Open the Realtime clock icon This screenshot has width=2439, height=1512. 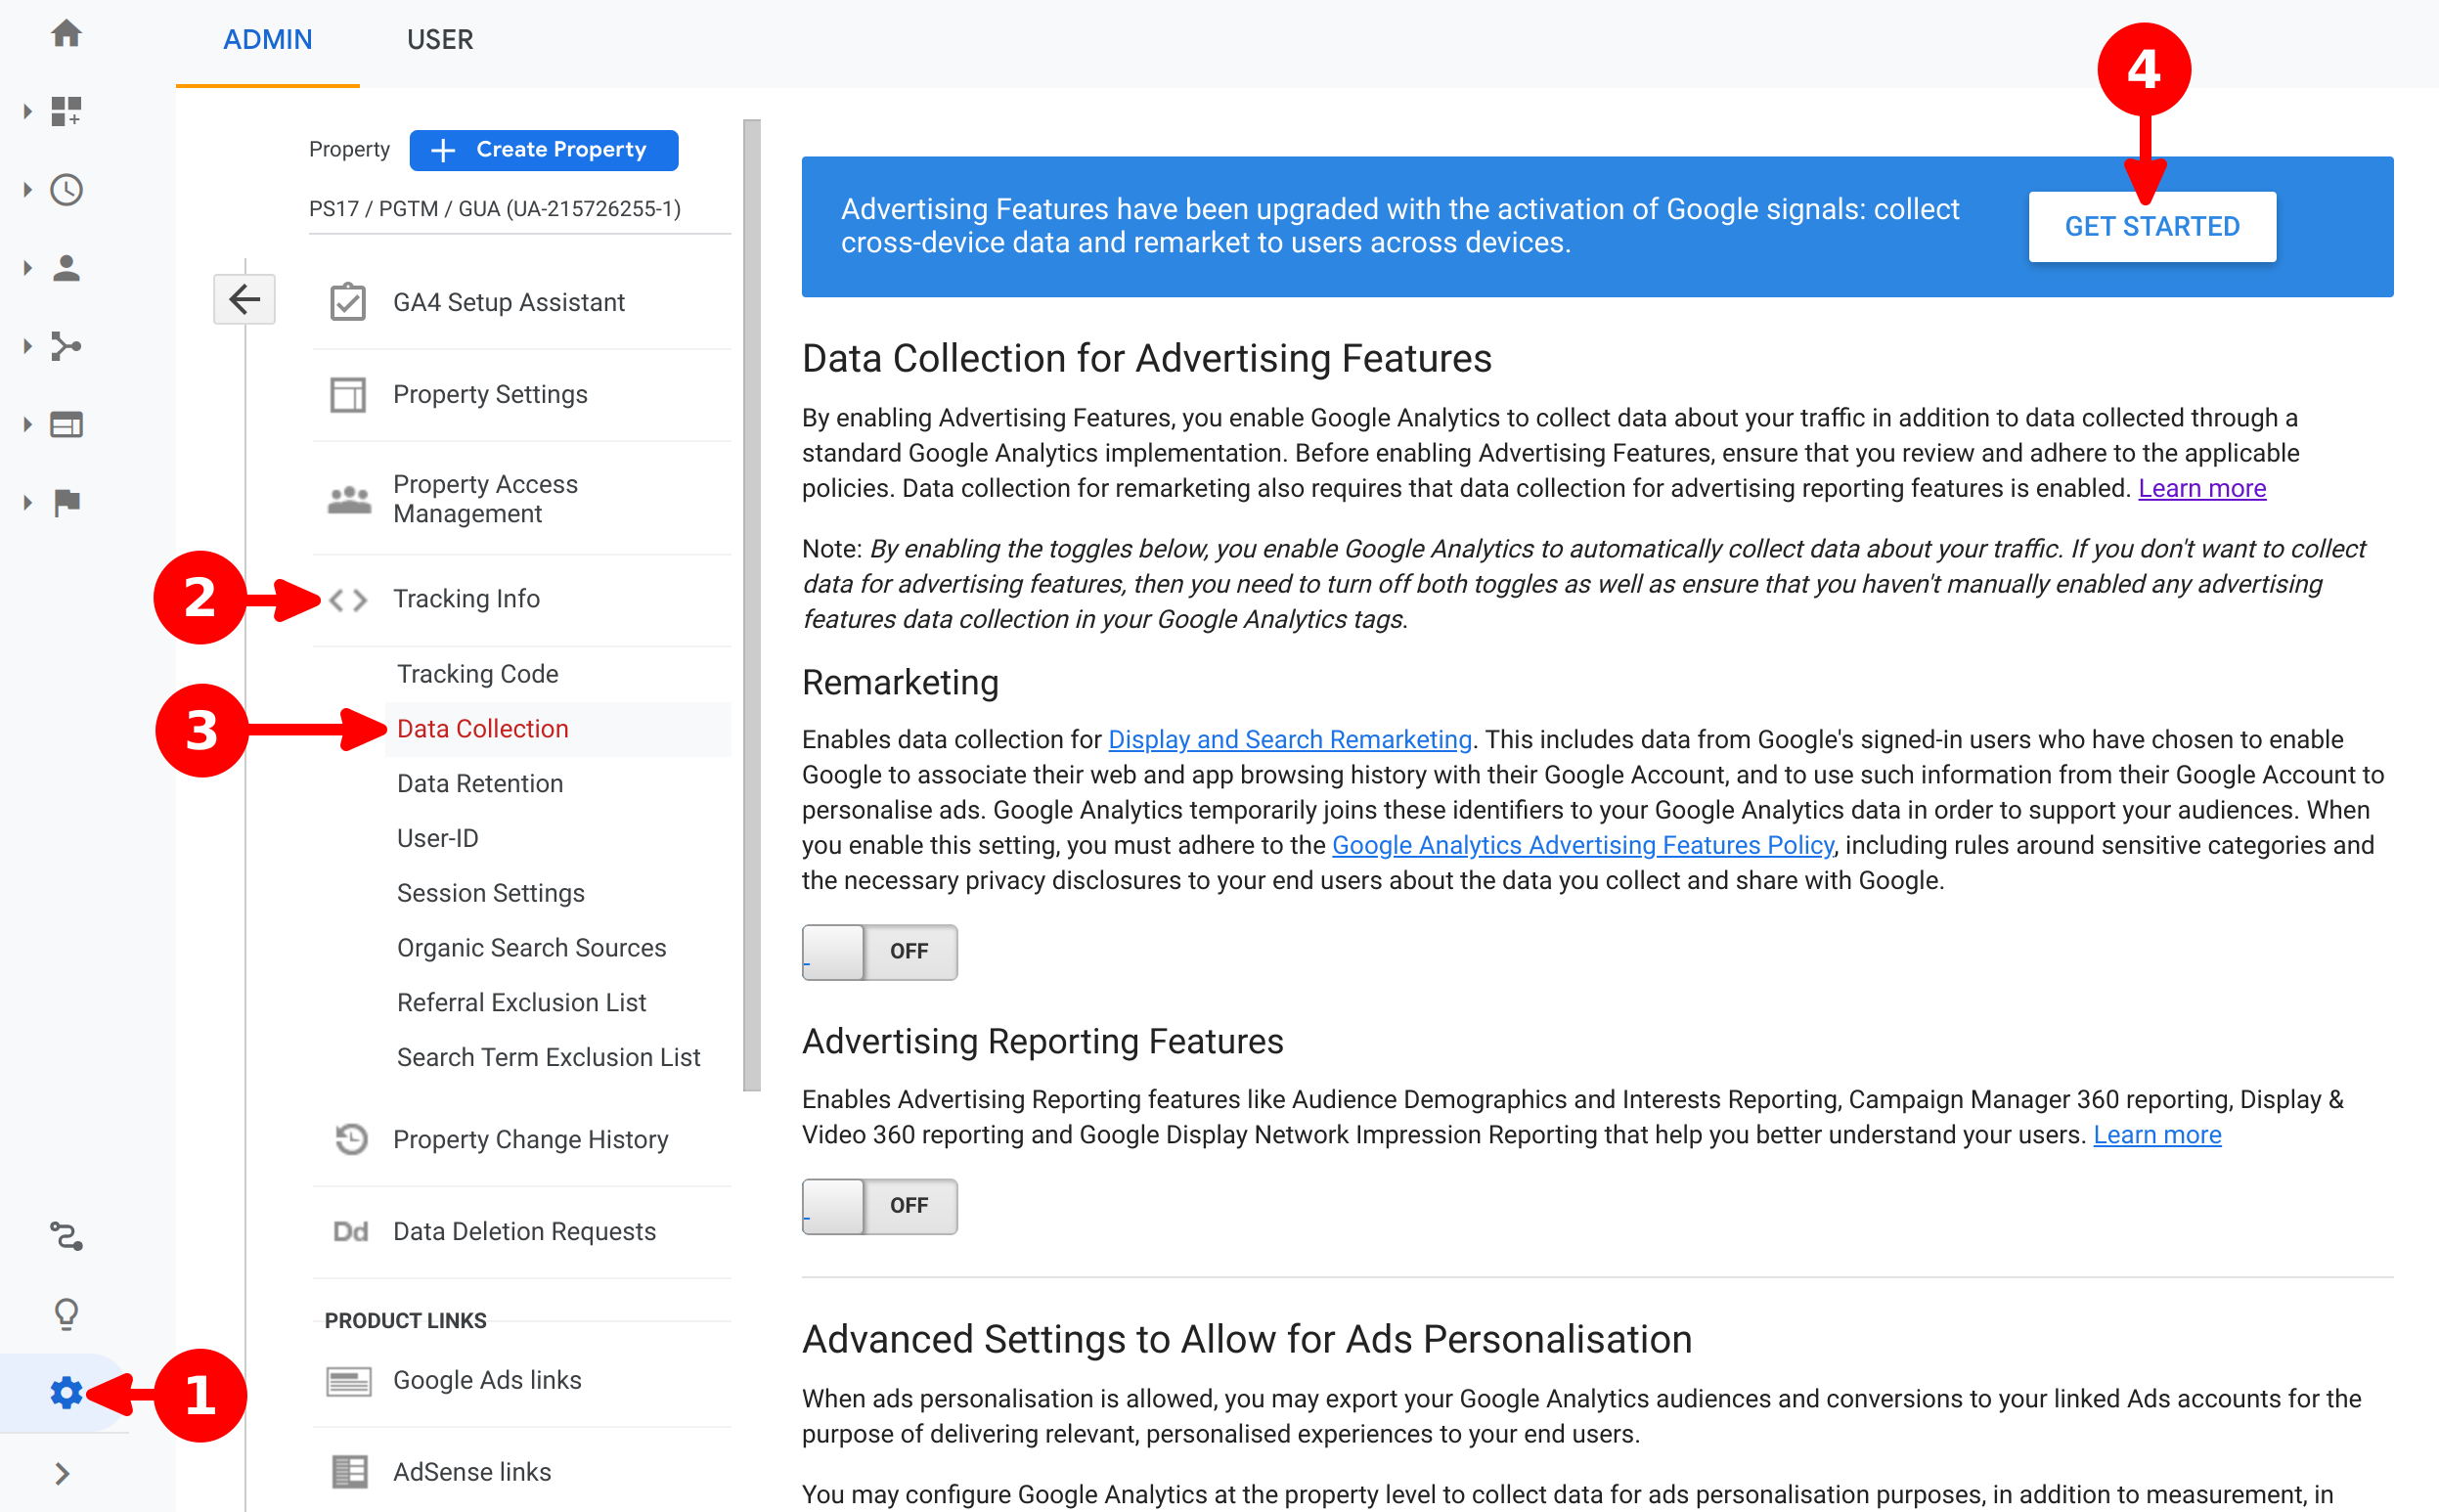pyautogui.click(x=66, y=189)
